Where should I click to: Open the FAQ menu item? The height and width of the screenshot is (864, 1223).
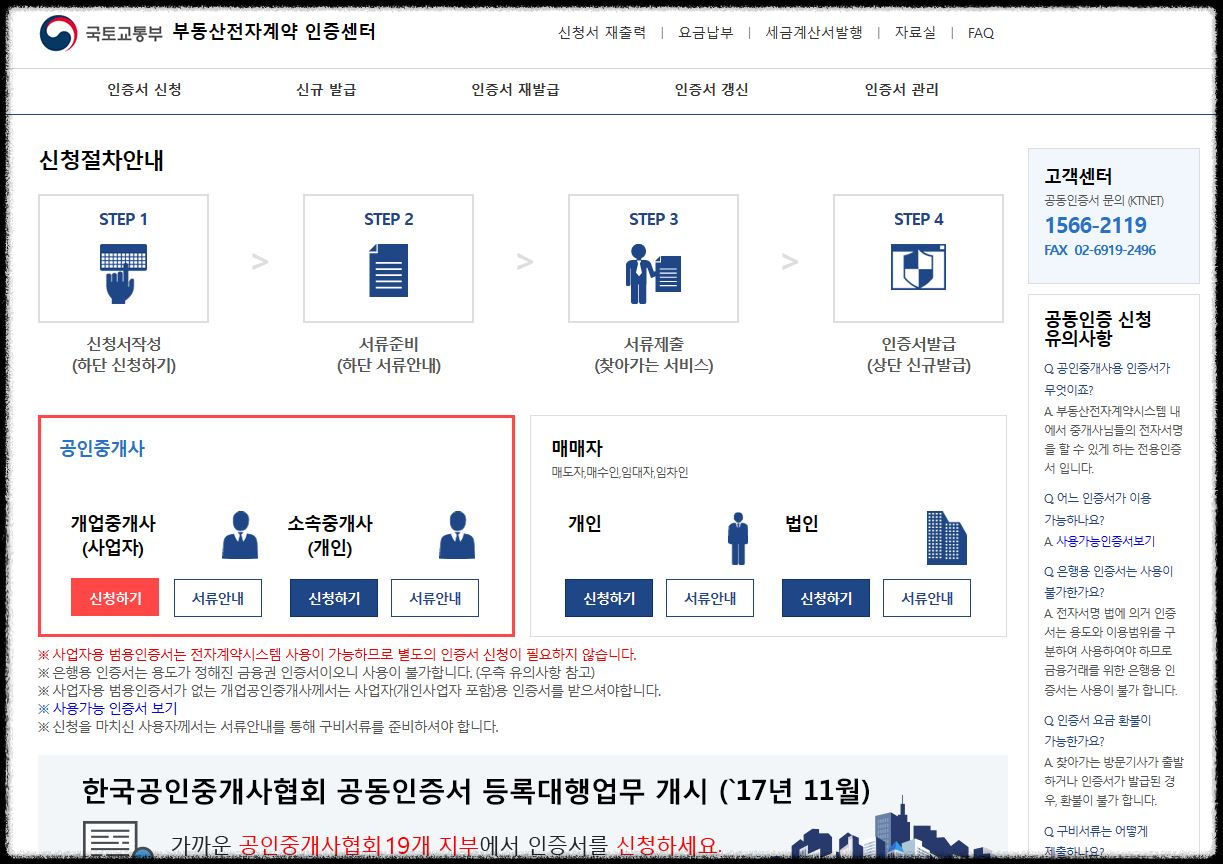(x=977, y=33)
